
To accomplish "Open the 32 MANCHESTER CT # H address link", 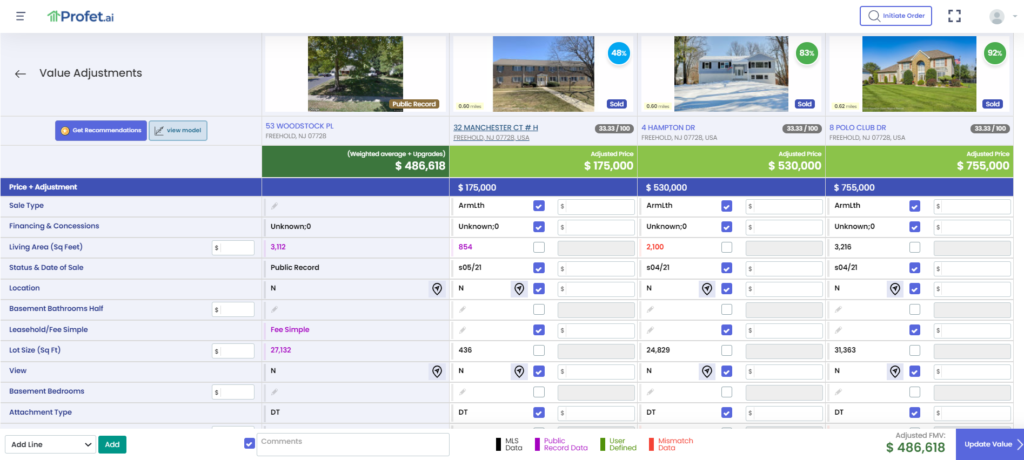I will [496, 127].
